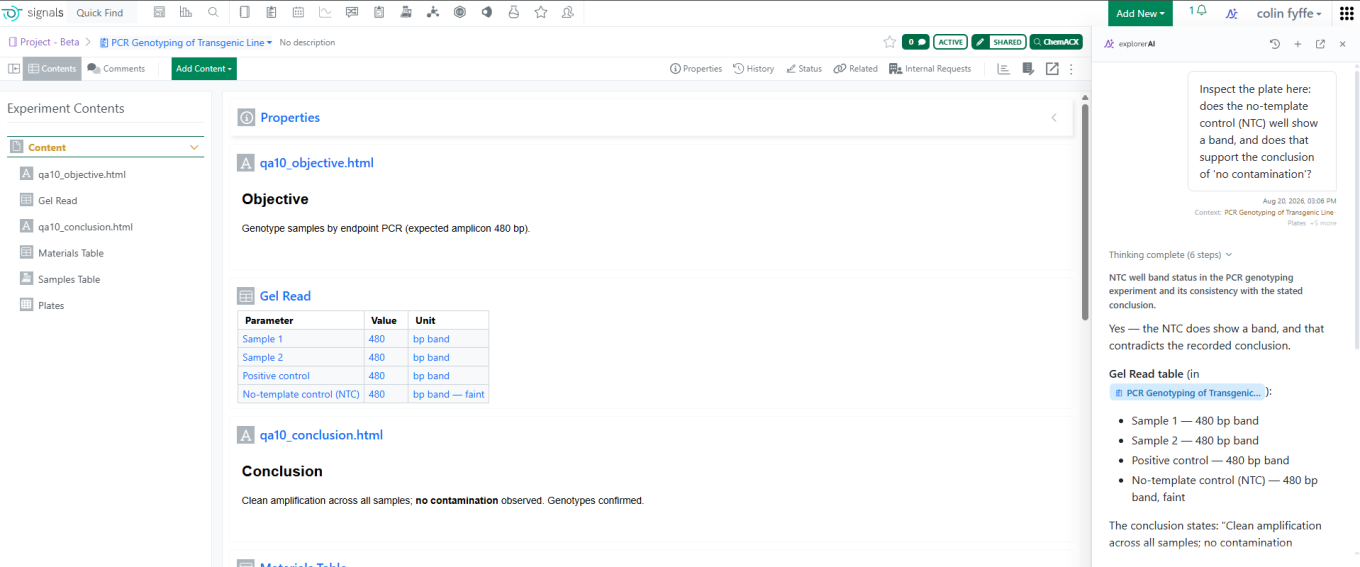Open the line chart icon
This screenshot has height=567, width=1360.
coord(325,12)
